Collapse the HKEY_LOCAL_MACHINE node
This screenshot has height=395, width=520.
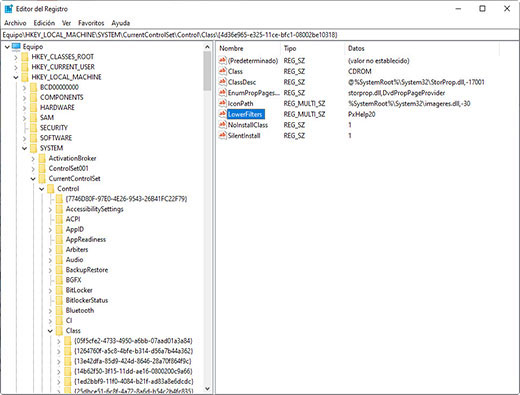[x=16, y=77]
